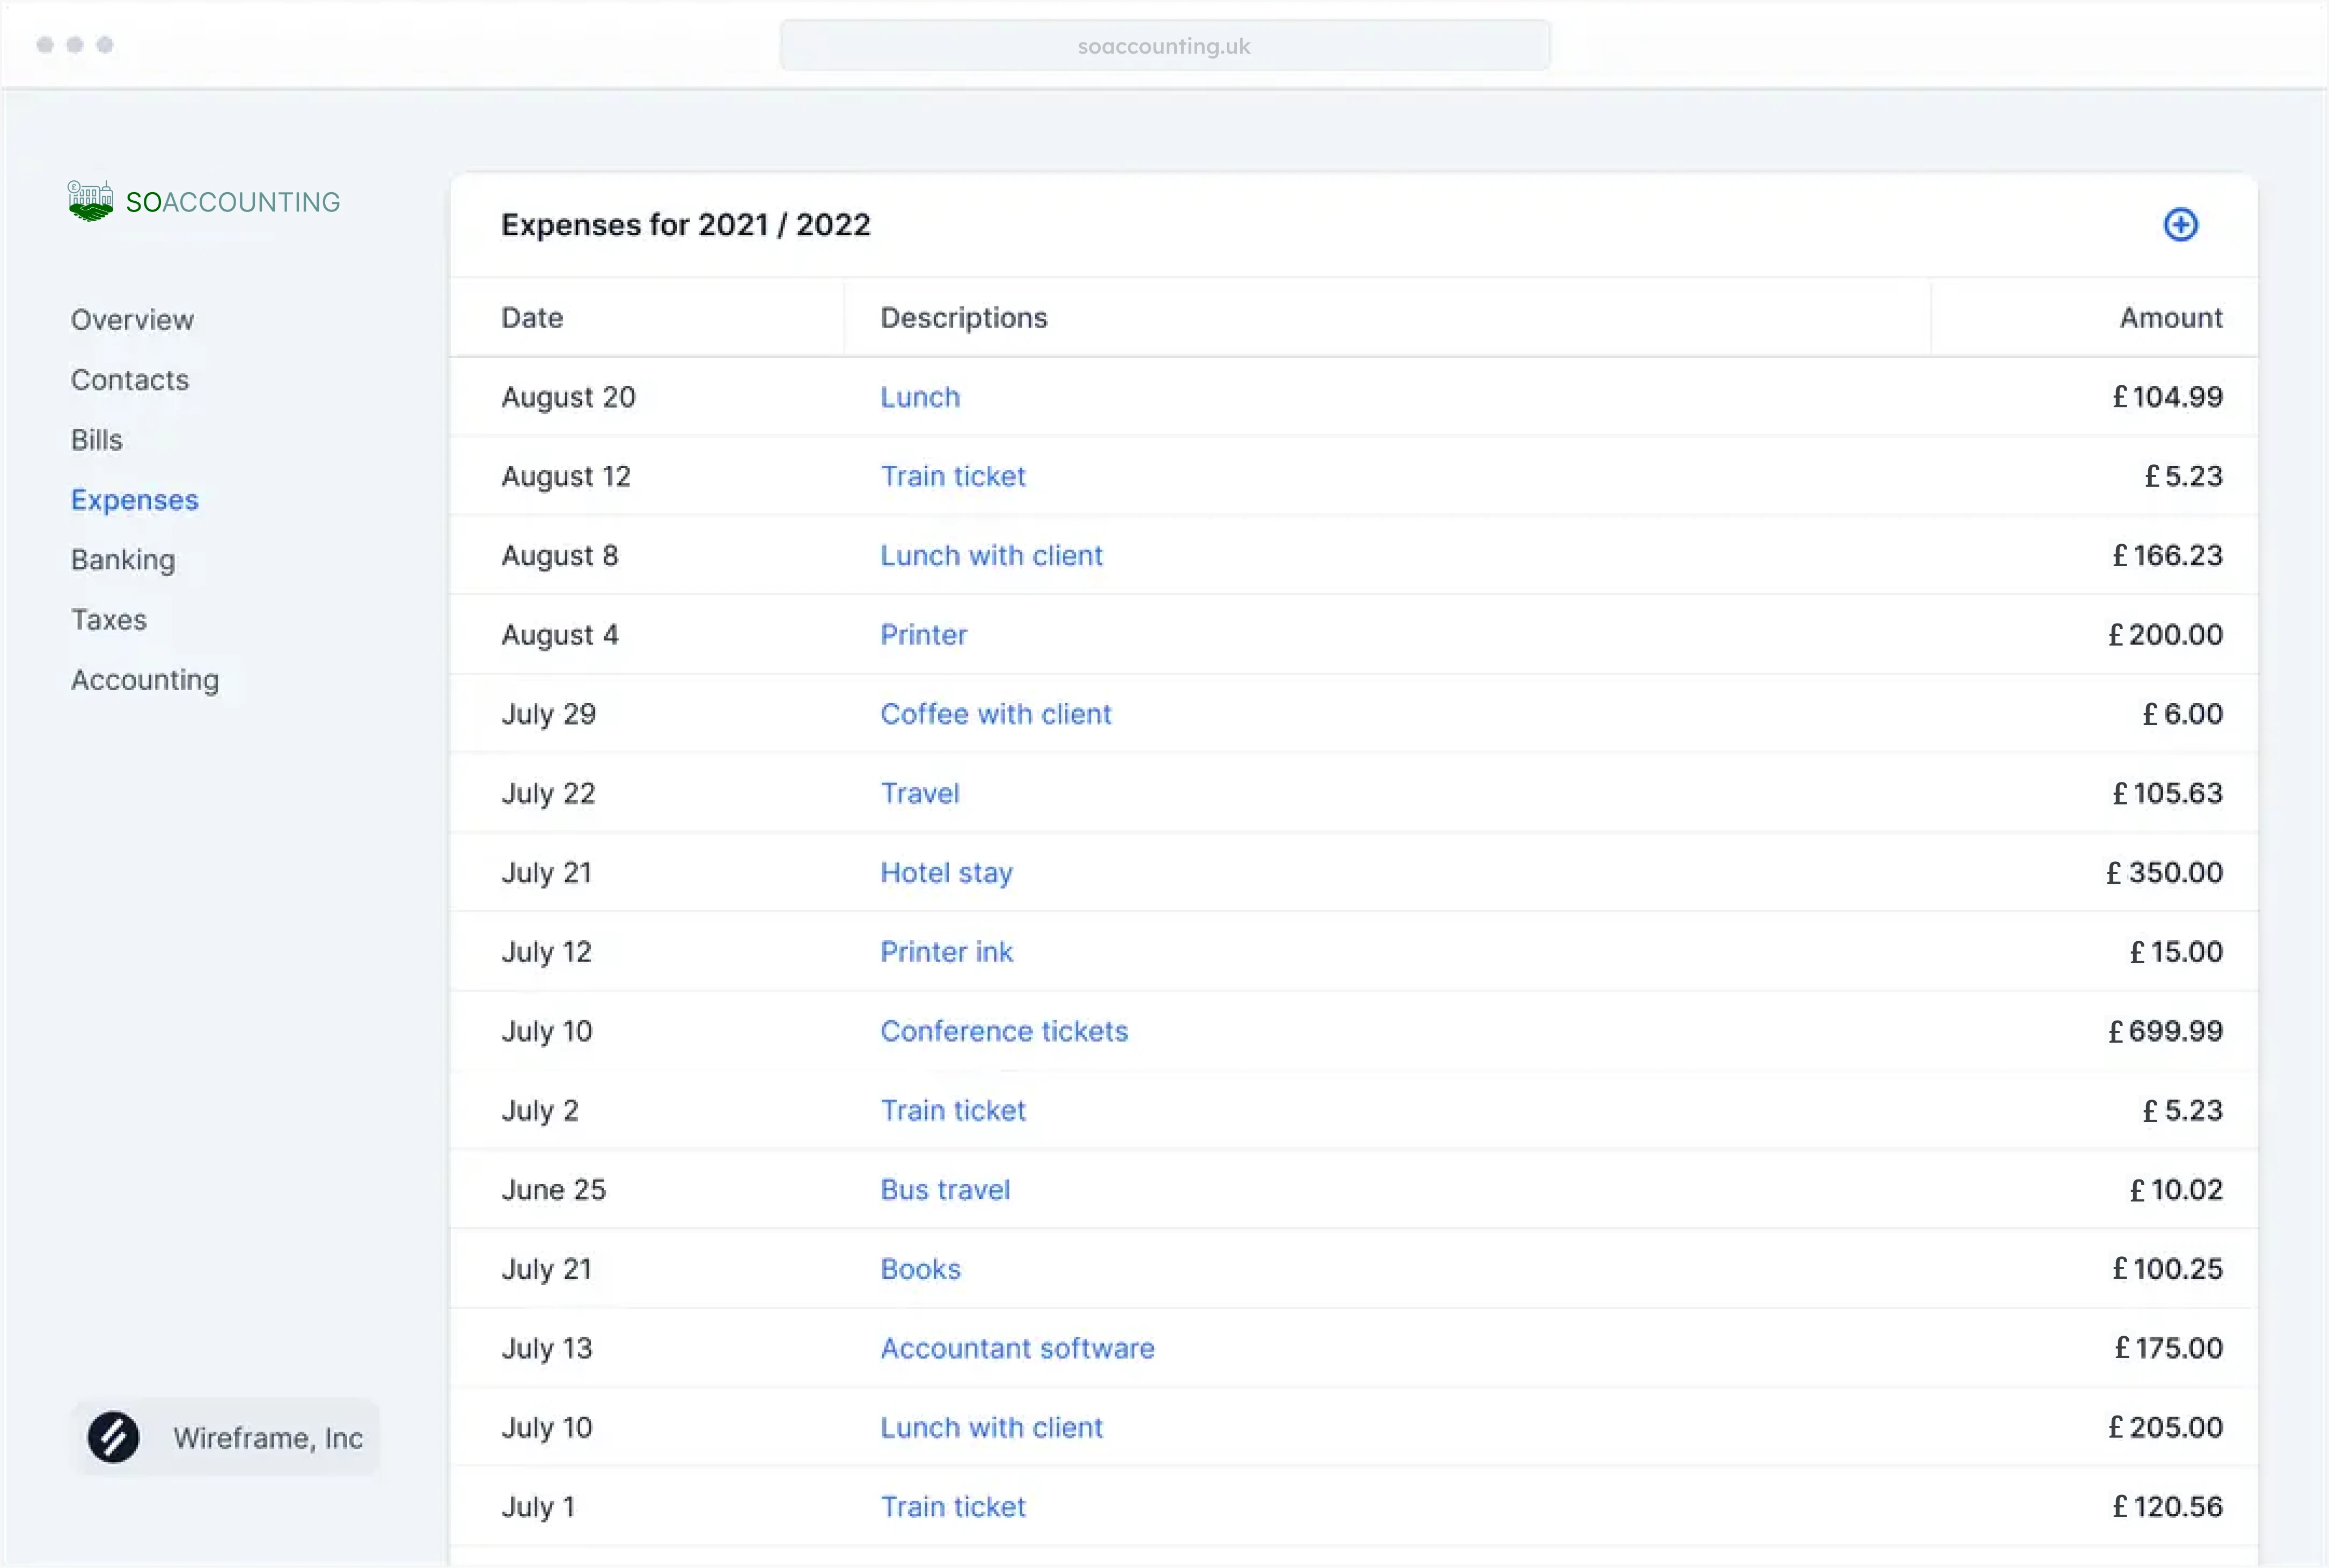Select Expenses in the sidebar
This screenshot has width=2329, height=1568.
coord(134,500)
